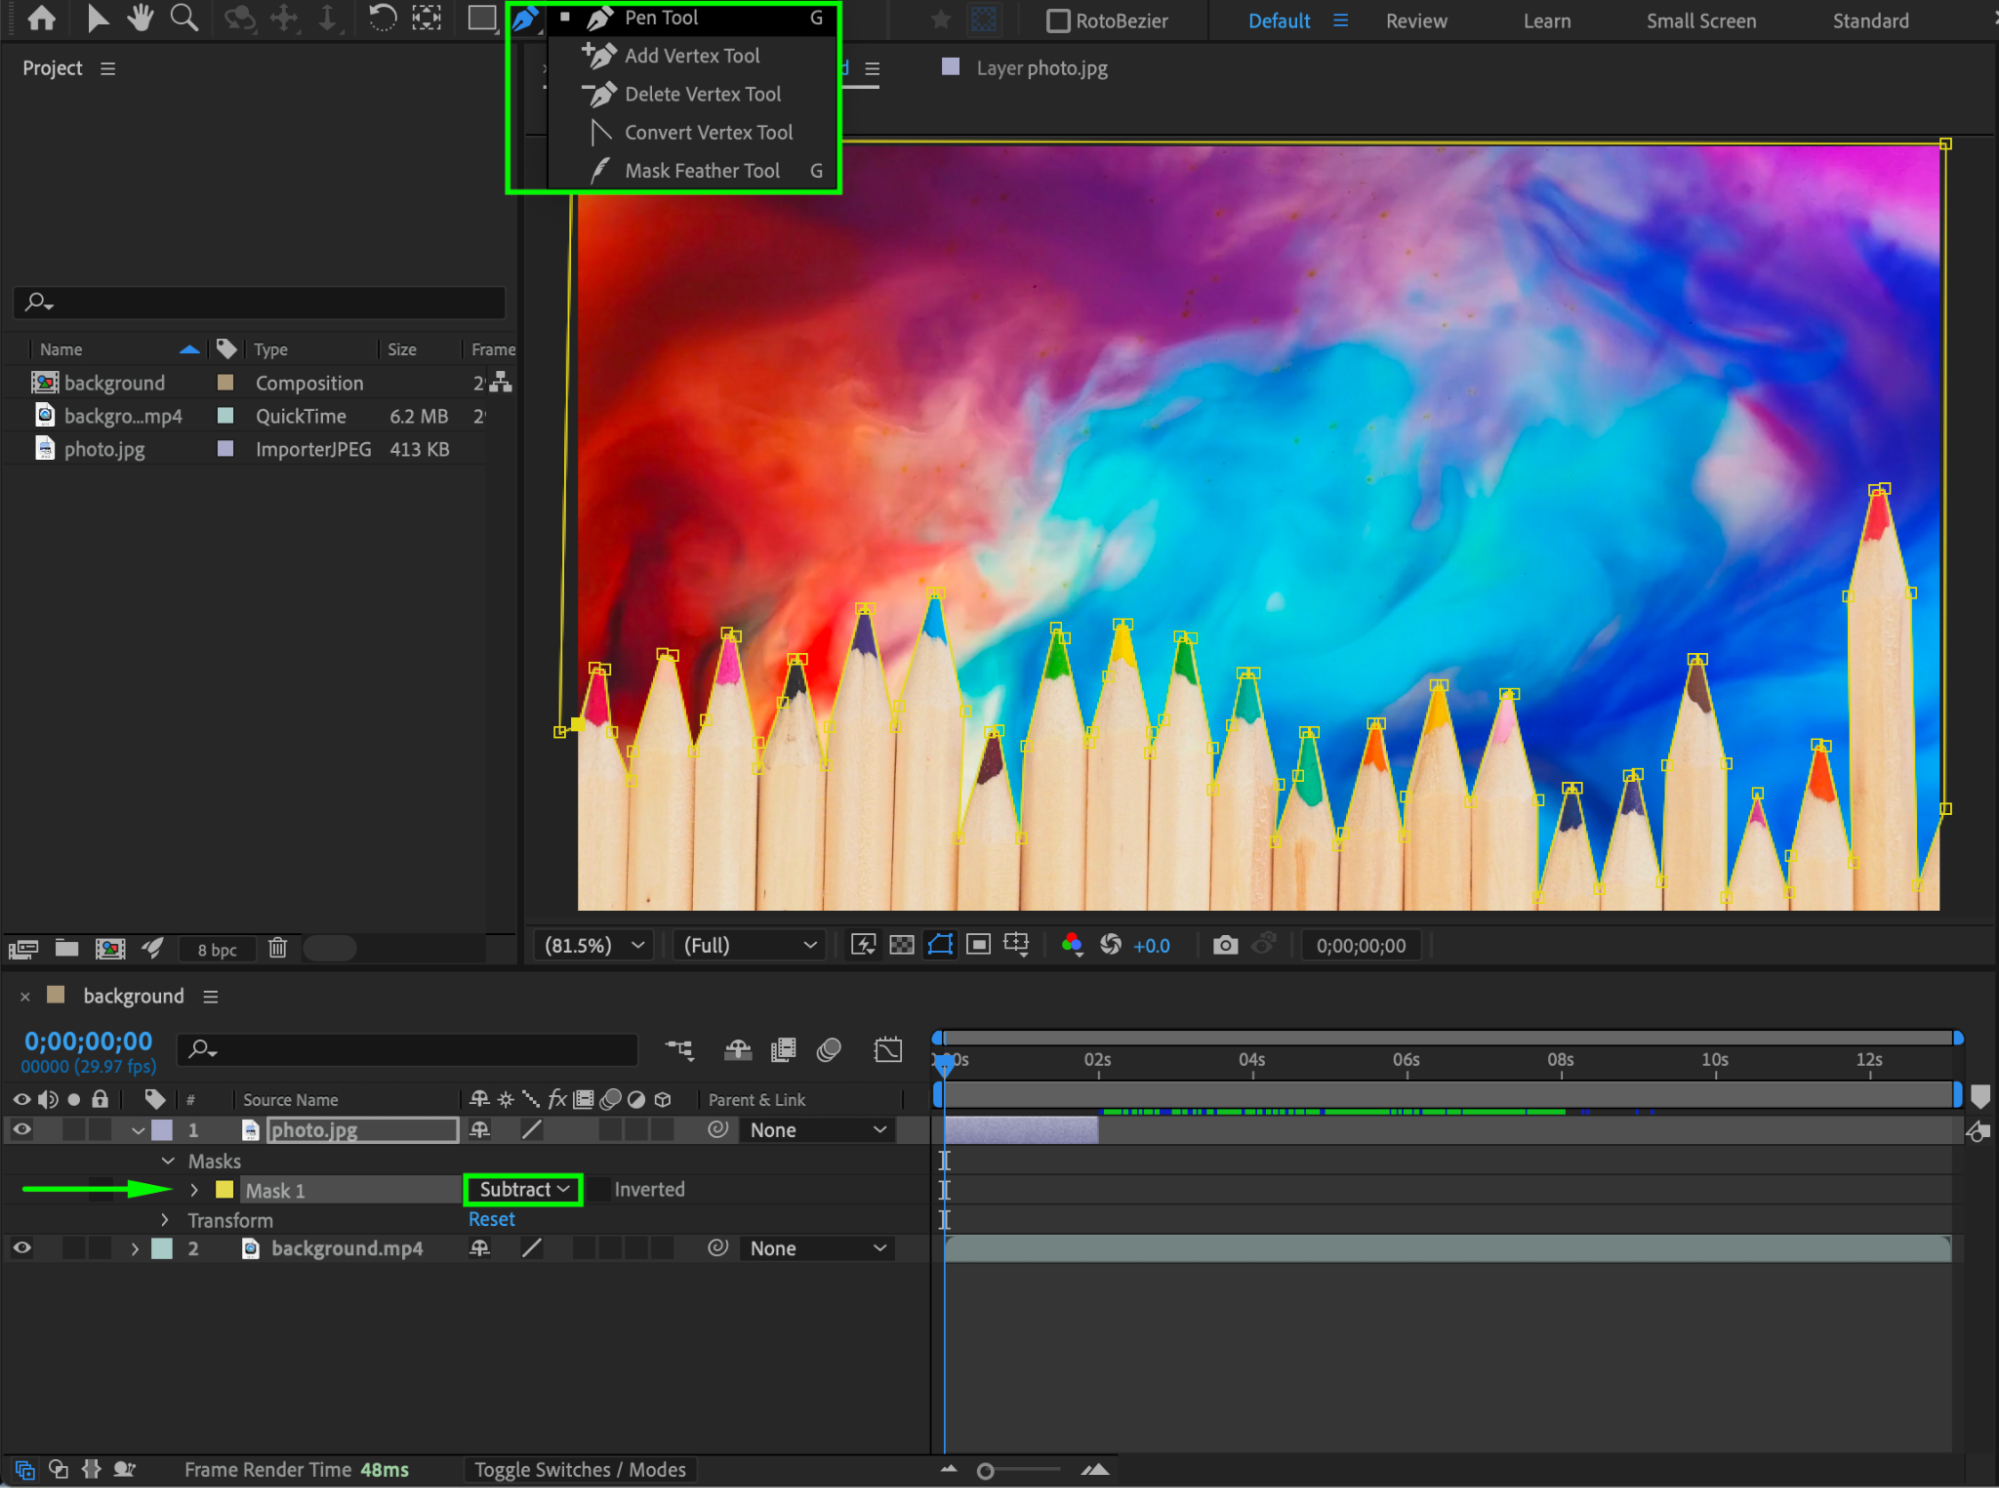Open the 81.5% magnification dropdown
Image resolution: width=1999 pixels, height=1488 pixels.
[594, 945]
